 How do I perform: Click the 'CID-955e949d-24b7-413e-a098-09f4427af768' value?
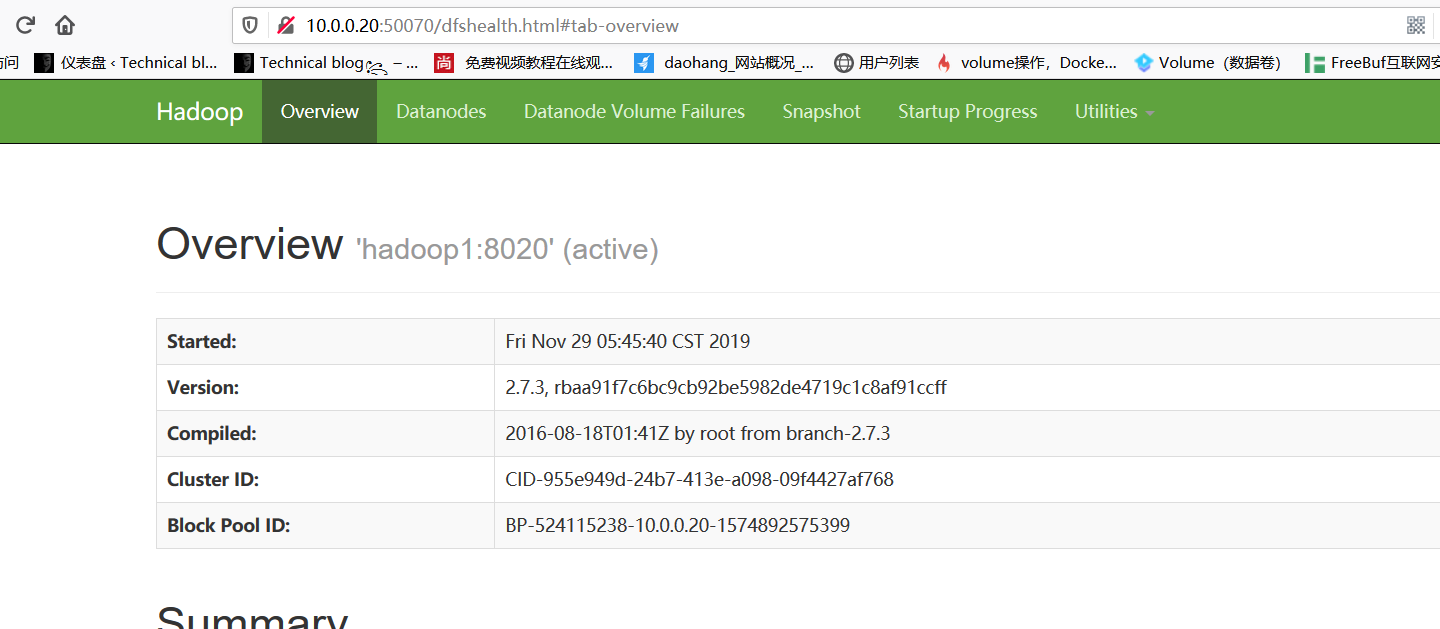click(700, 480)
